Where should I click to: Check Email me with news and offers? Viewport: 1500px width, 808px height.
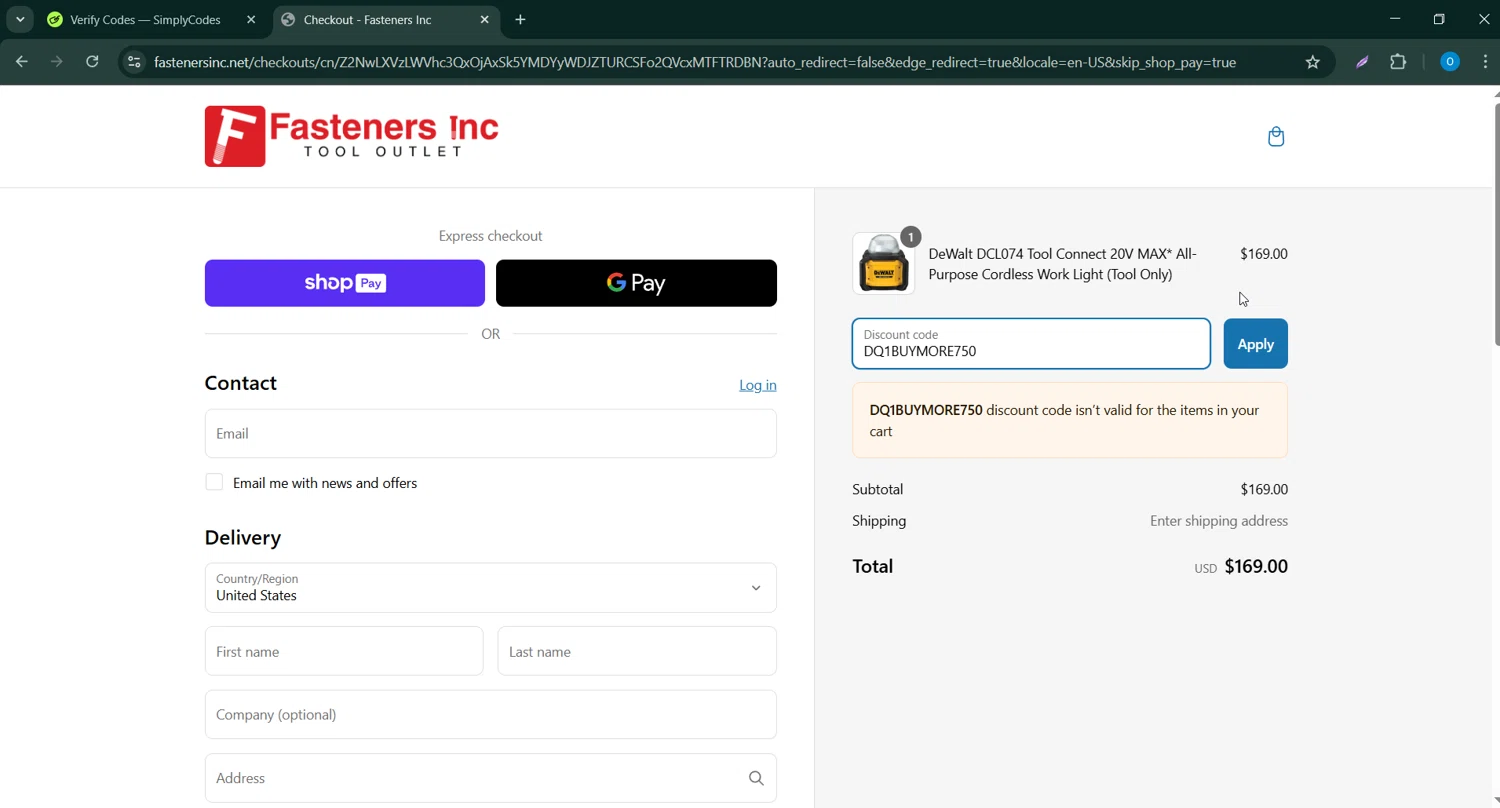coord(214,482)
